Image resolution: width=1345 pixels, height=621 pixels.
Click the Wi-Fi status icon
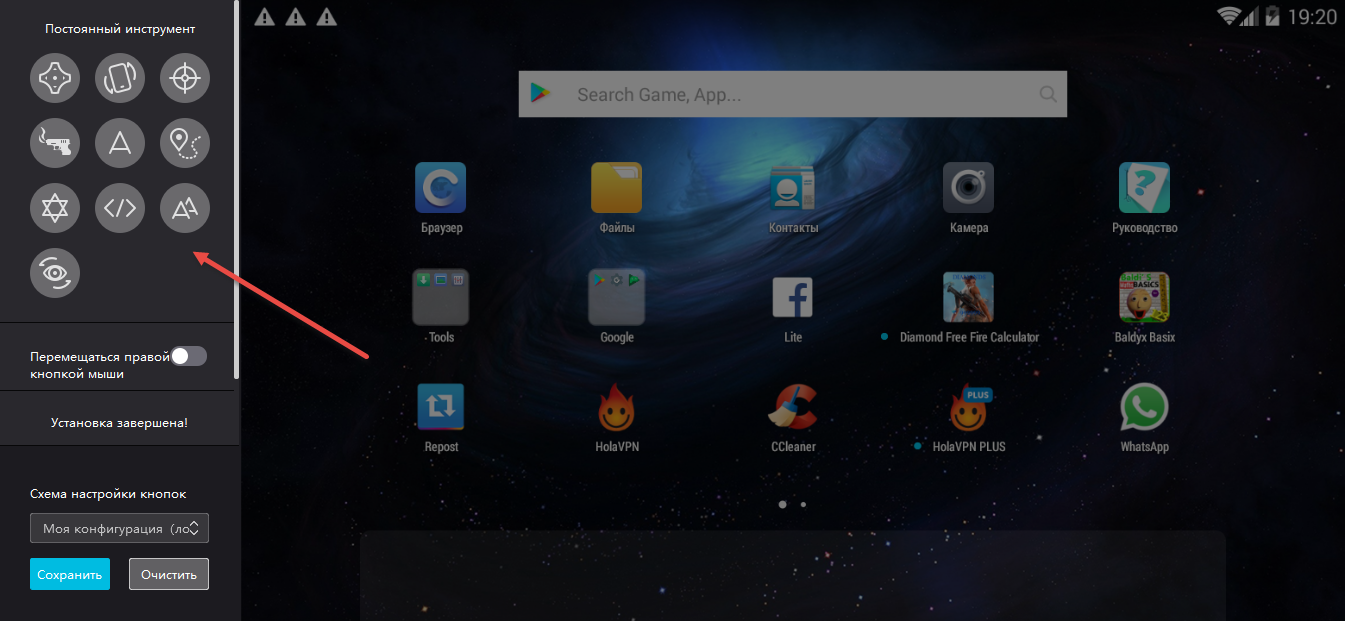(x=1229, y=16)
